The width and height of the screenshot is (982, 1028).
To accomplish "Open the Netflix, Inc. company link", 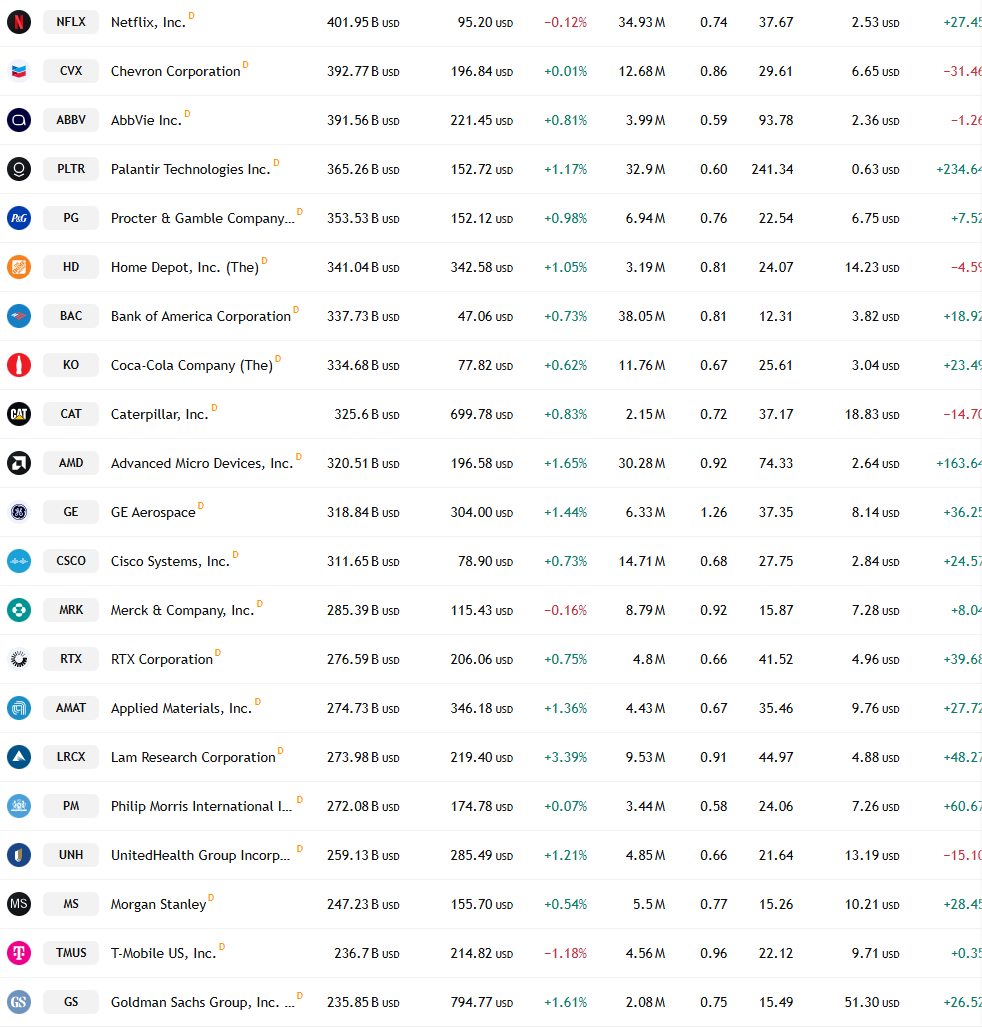I will (x=148, y=22).
